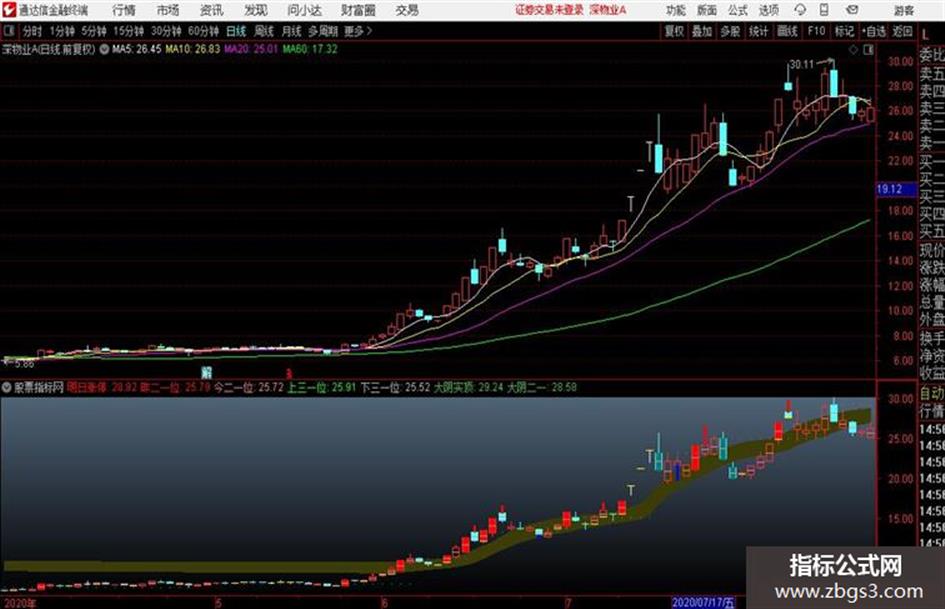Switch to the 5分钟 period tab
The image size is (945, 609).
tap(94, 31)
